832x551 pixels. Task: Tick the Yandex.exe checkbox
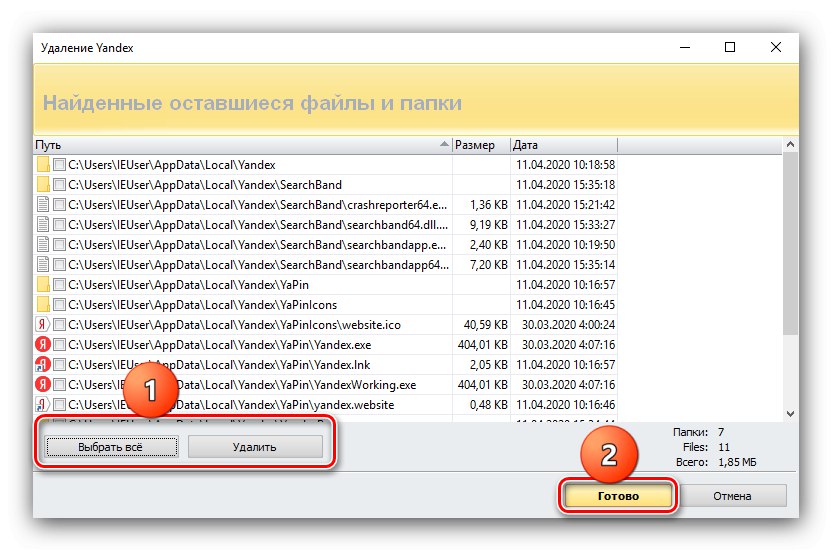pos(59,345)
